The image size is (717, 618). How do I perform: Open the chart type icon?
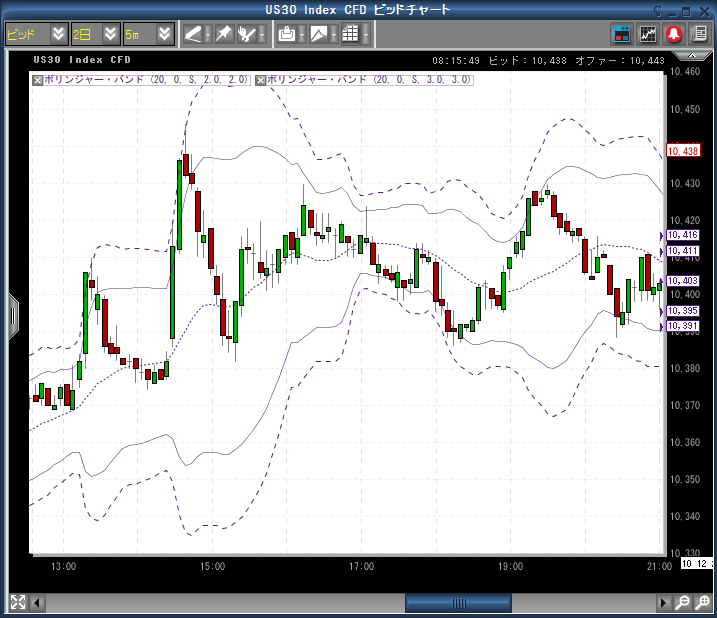319,34
